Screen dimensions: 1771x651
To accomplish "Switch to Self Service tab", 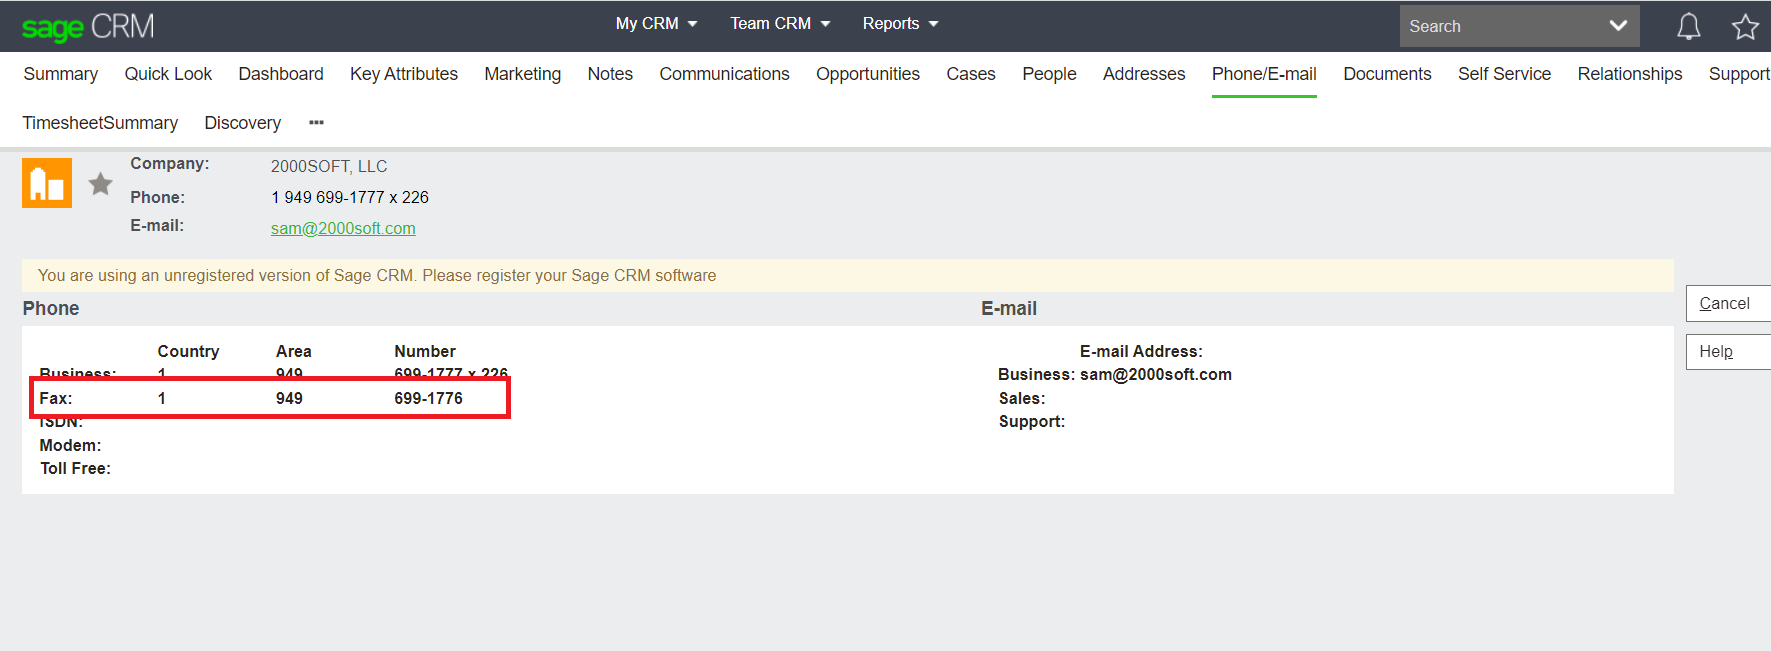I will point(1504,74).
